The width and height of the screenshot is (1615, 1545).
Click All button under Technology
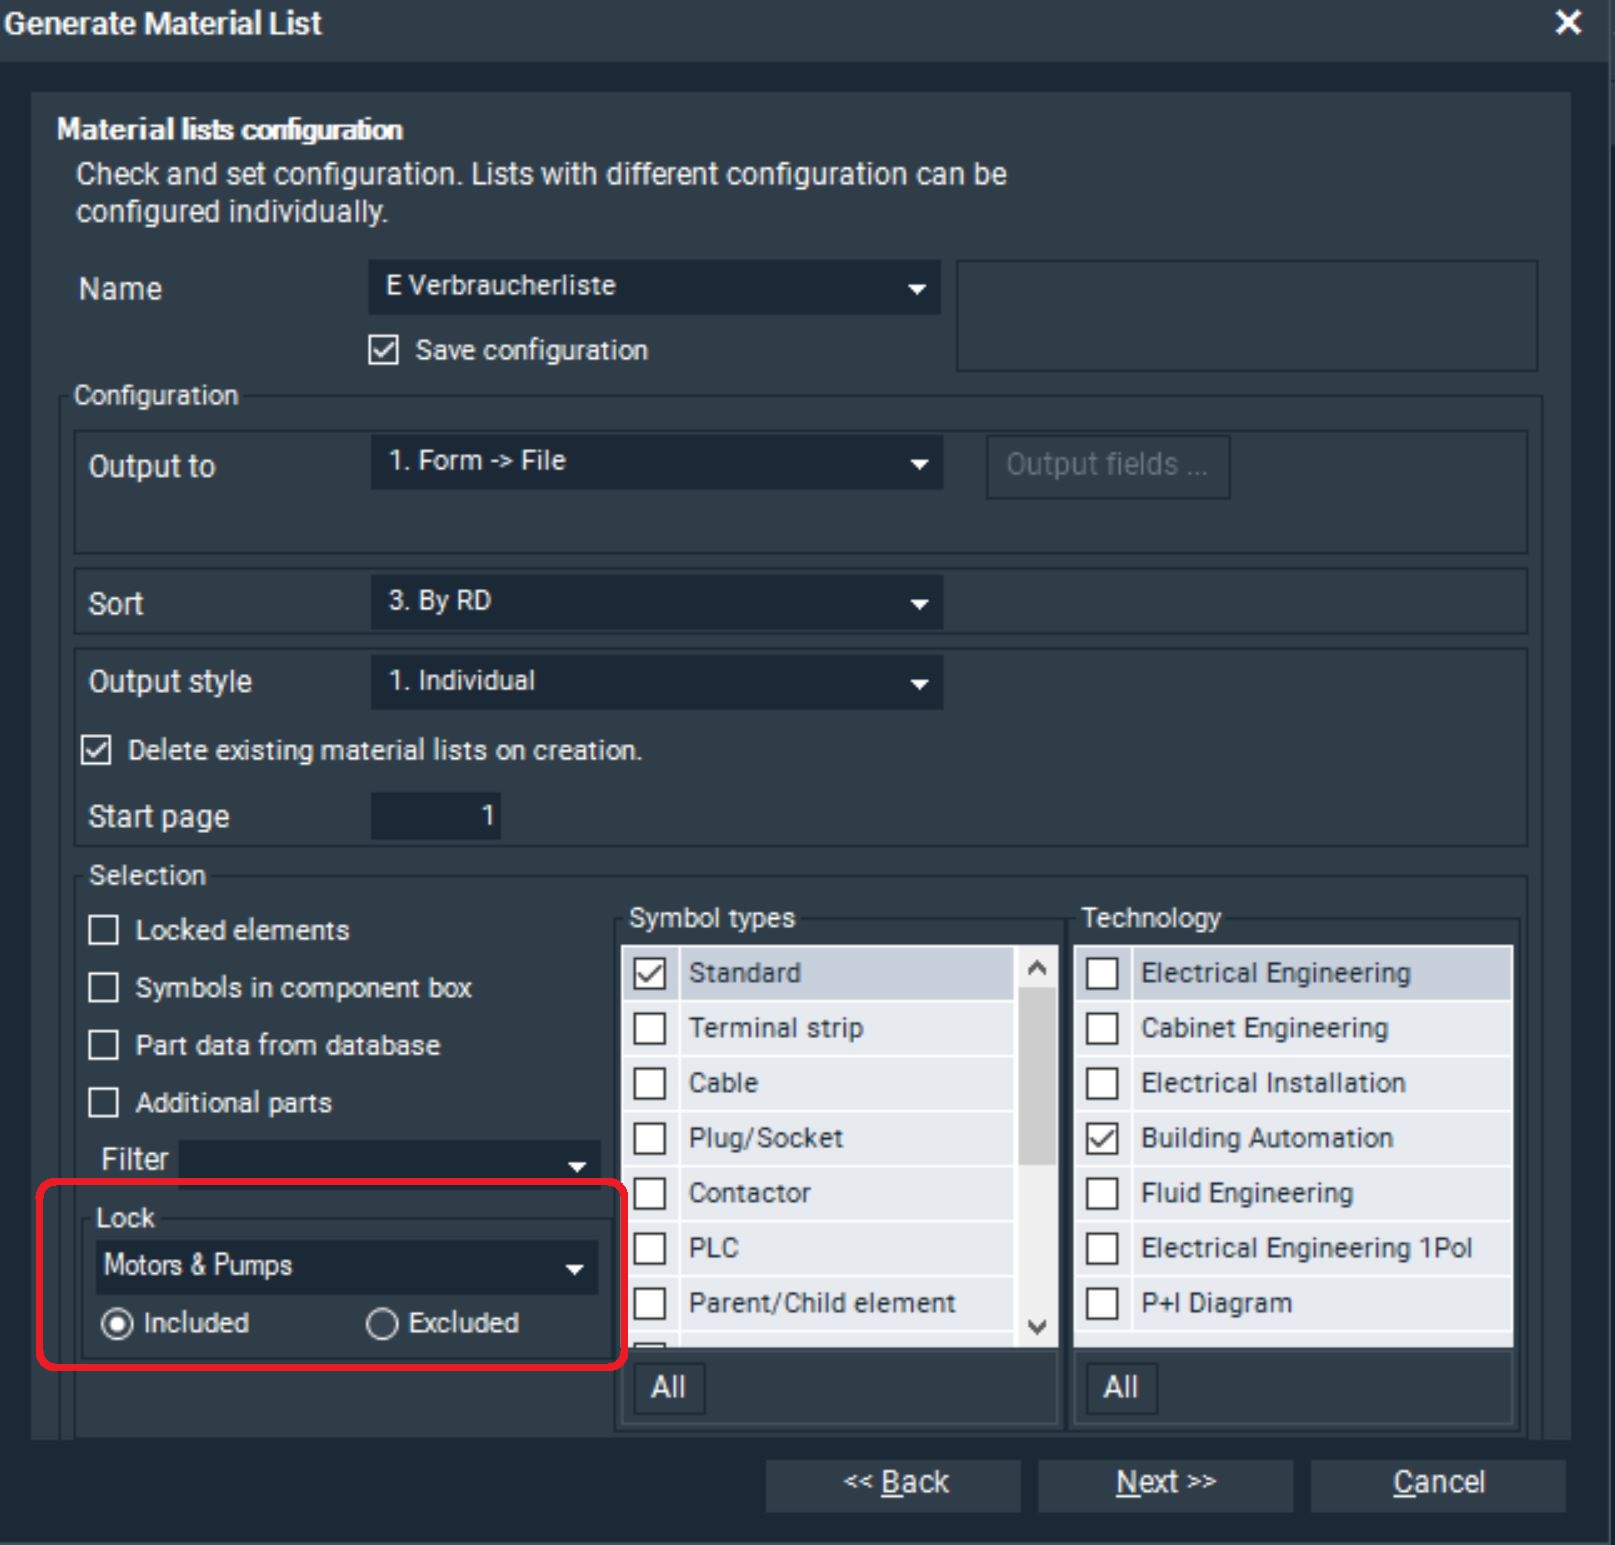point(1121,1388)
